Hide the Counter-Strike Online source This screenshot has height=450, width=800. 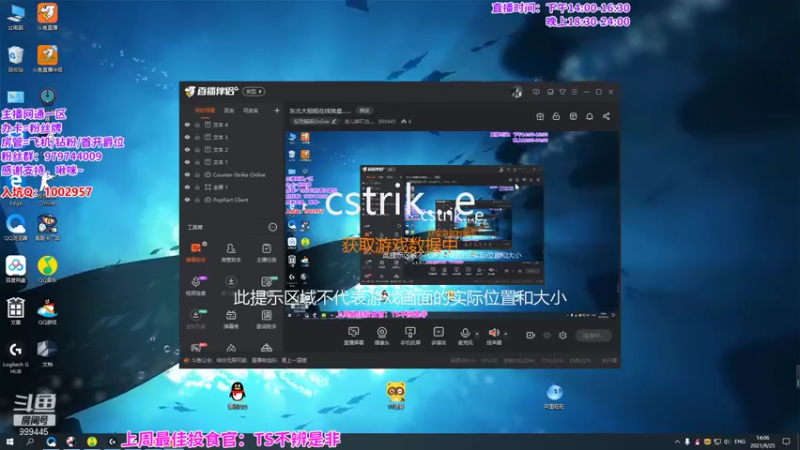tap(187, 174)
